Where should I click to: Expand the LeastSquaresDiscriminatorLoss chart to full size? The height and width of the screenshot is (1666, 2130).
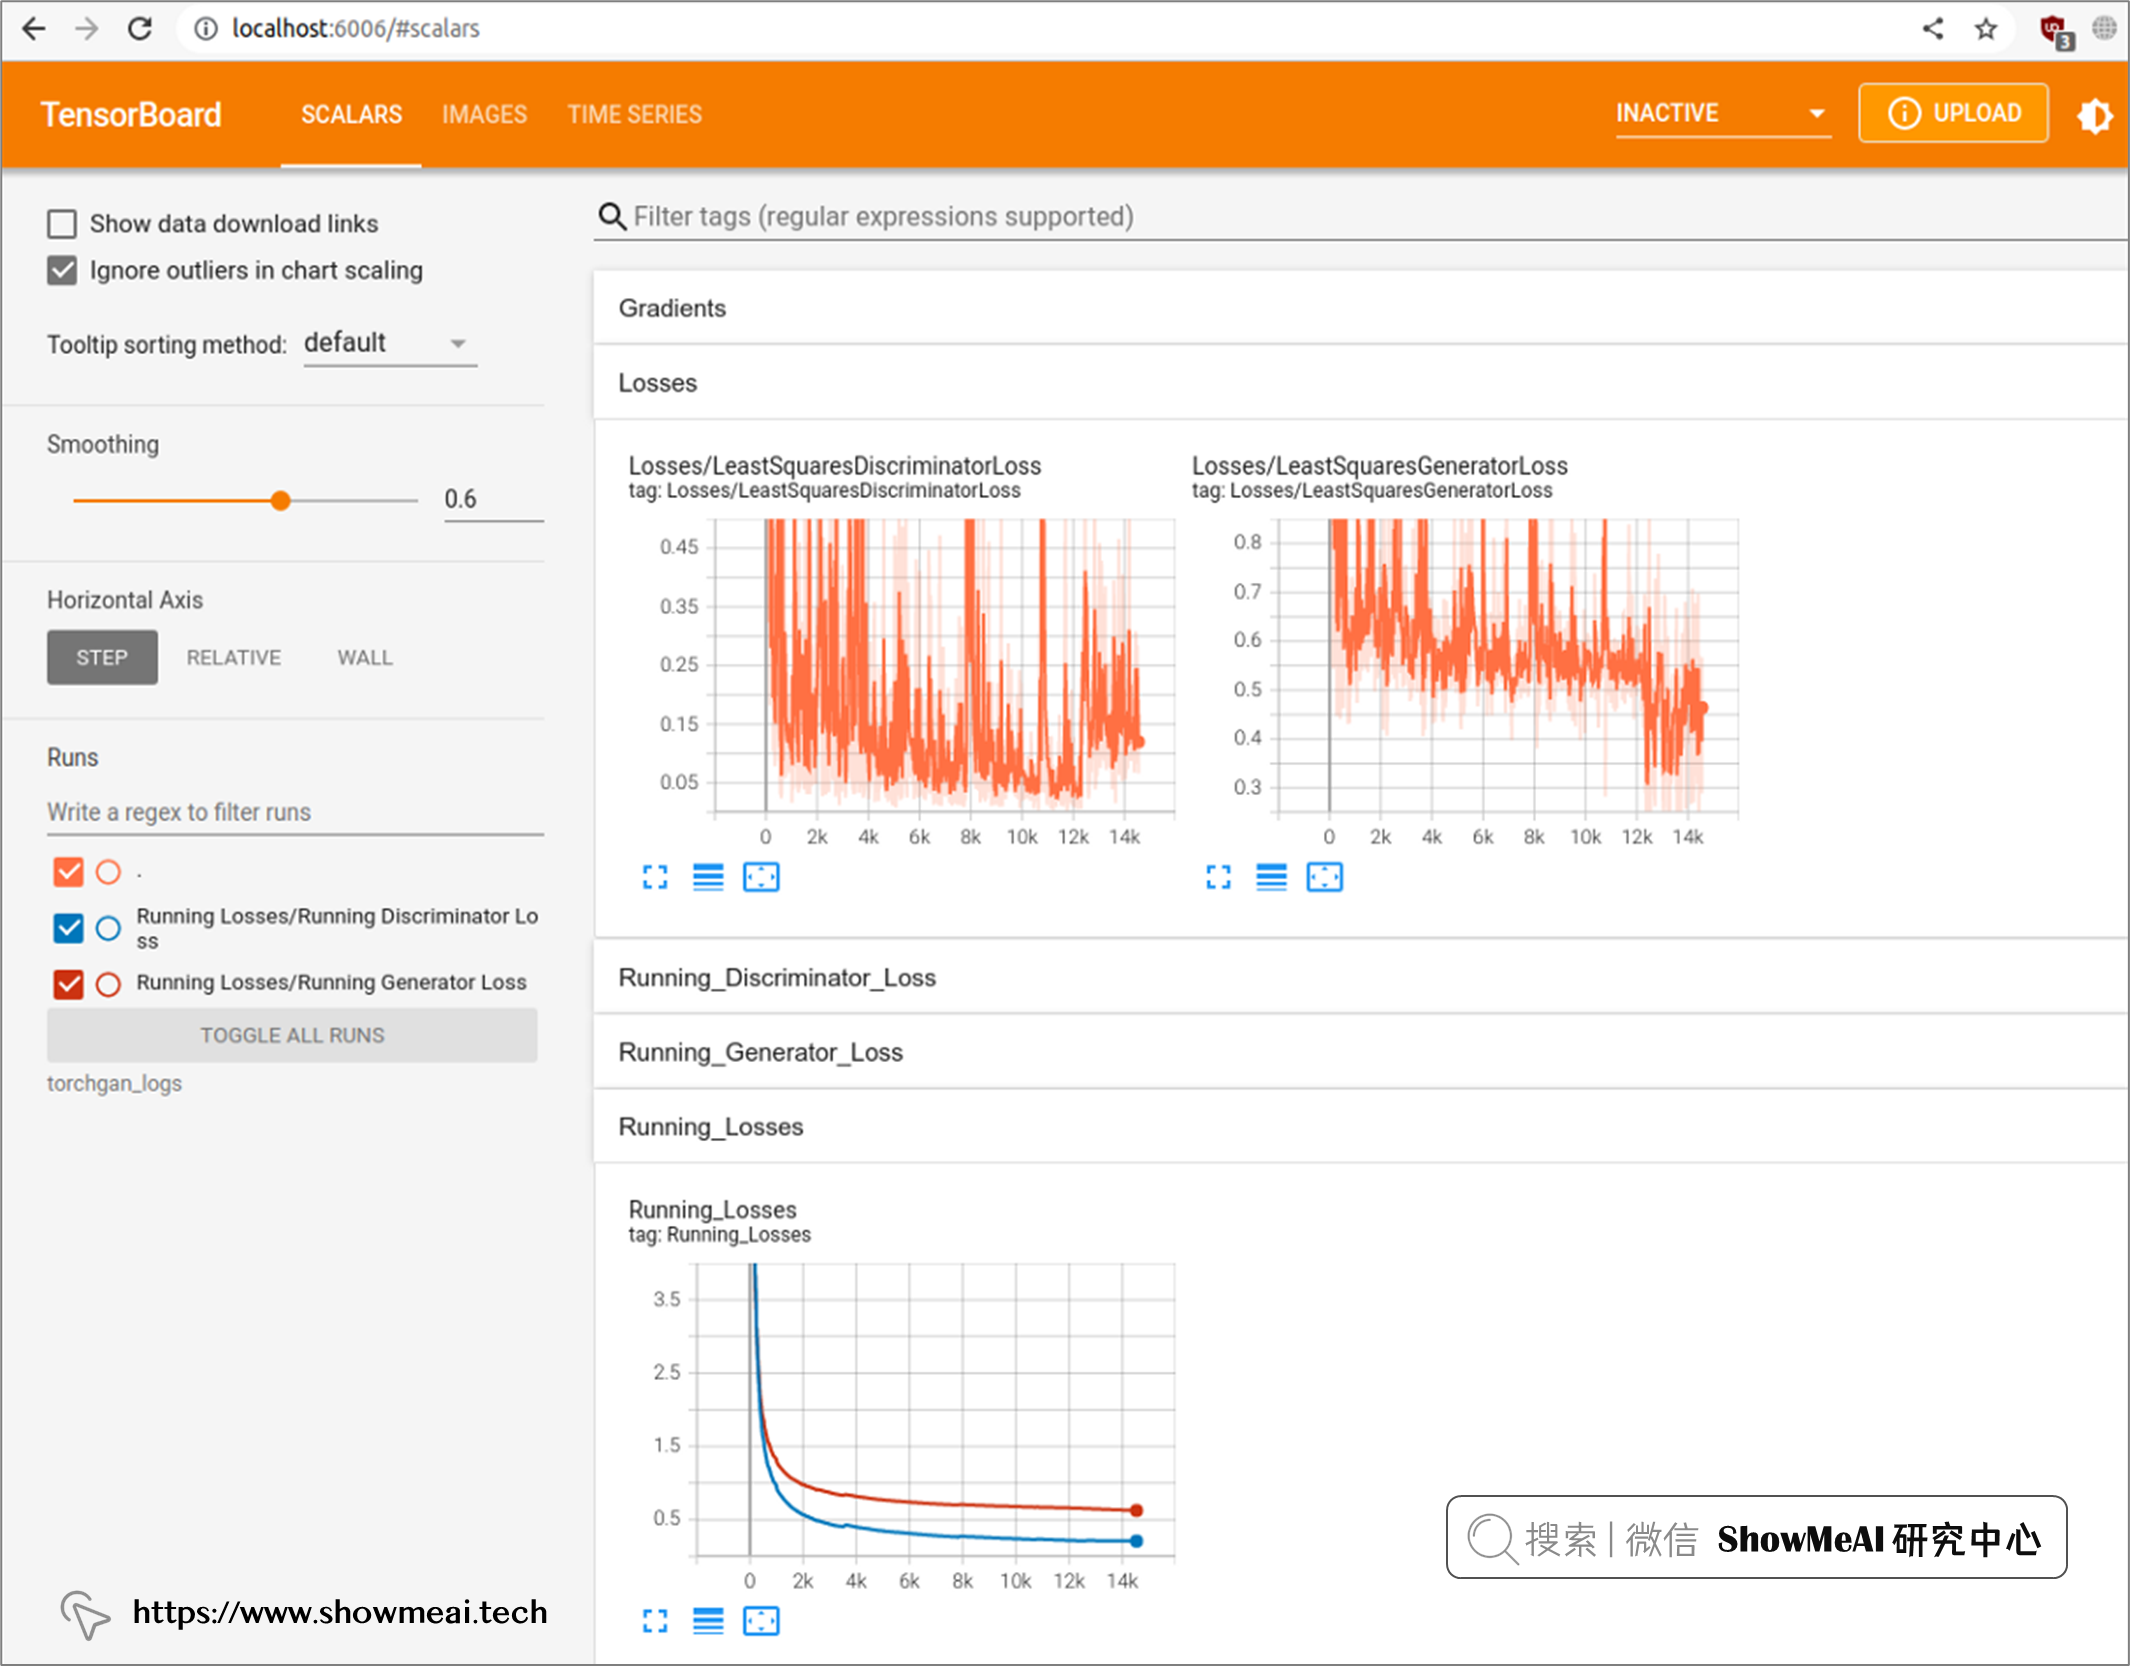point(655,877)
